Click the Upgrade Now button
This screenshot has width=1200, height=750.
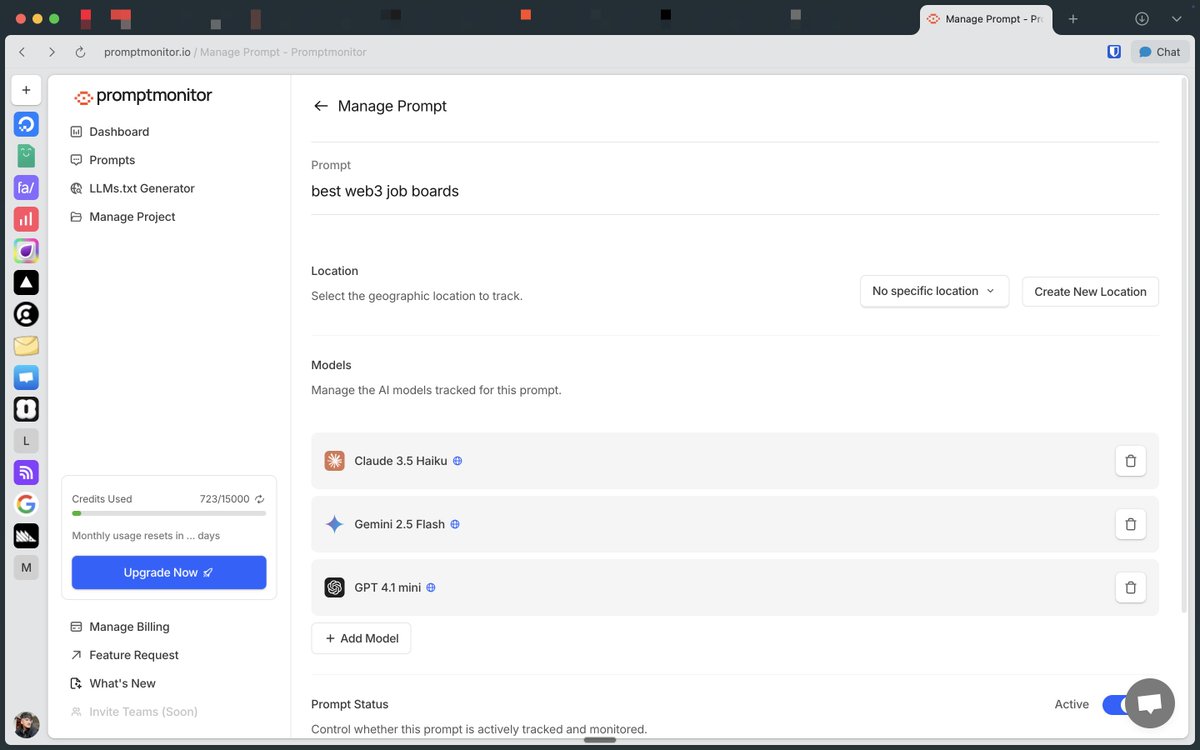click(169, 573)
